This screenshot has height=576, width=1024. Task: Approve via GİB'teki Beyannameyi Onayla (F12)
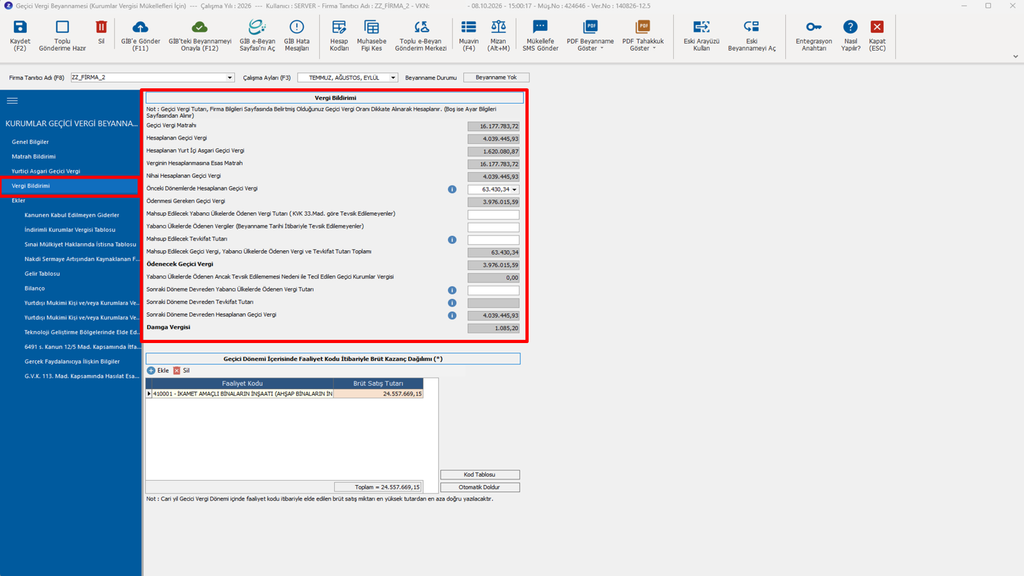point(200,35)
